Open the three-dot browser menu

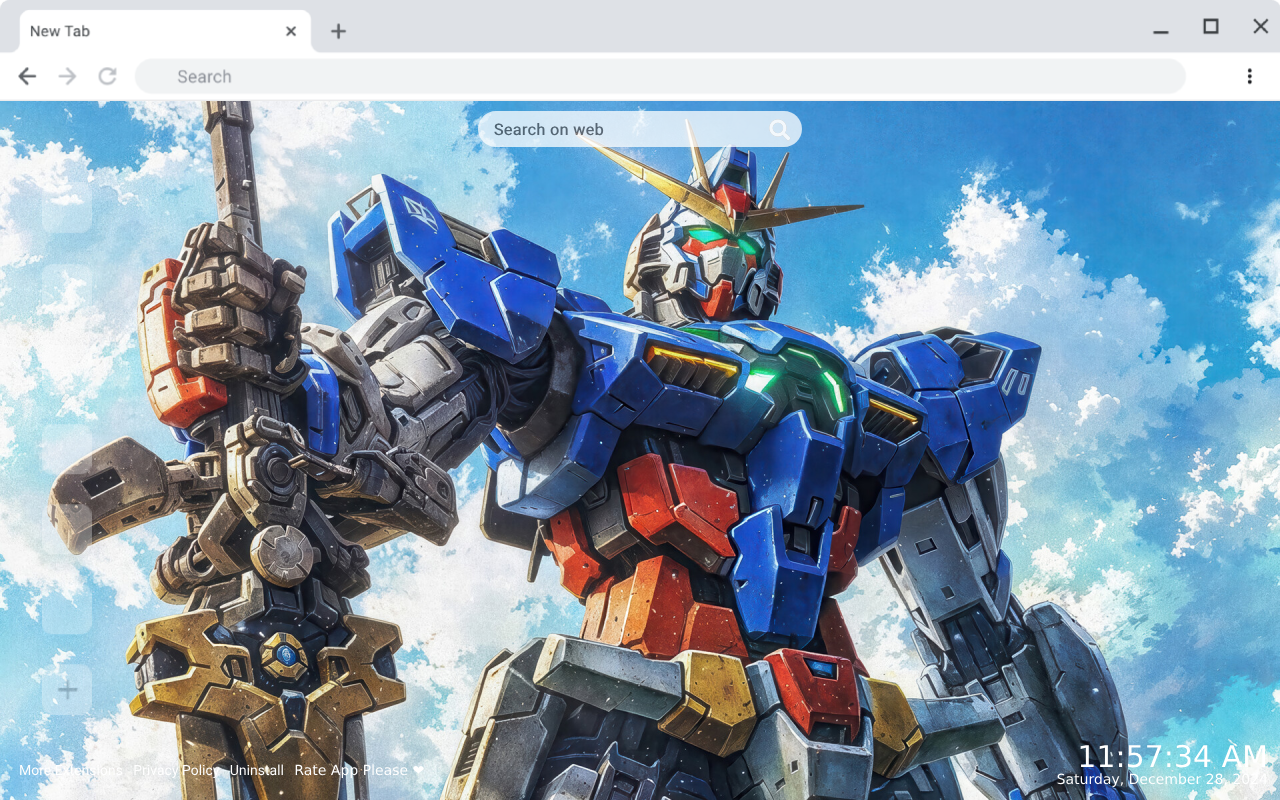coord(1249,76)
